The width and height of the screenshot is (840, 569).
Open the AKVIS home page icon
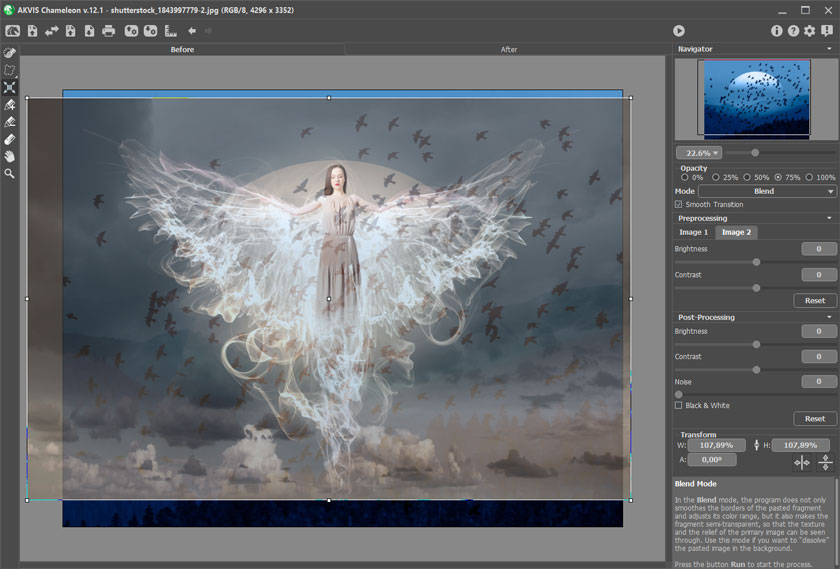(x=12, y=31)
